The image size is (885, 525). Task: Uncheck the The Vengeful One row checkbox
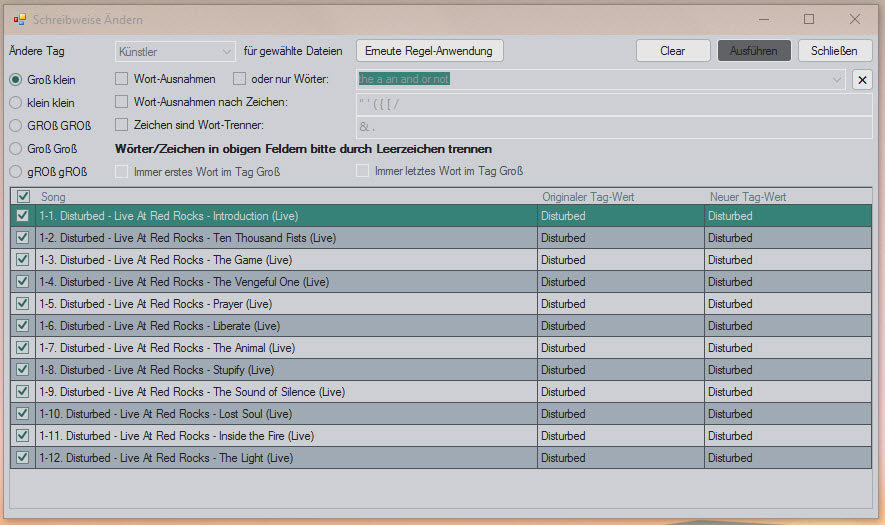(x=23, y=282)
